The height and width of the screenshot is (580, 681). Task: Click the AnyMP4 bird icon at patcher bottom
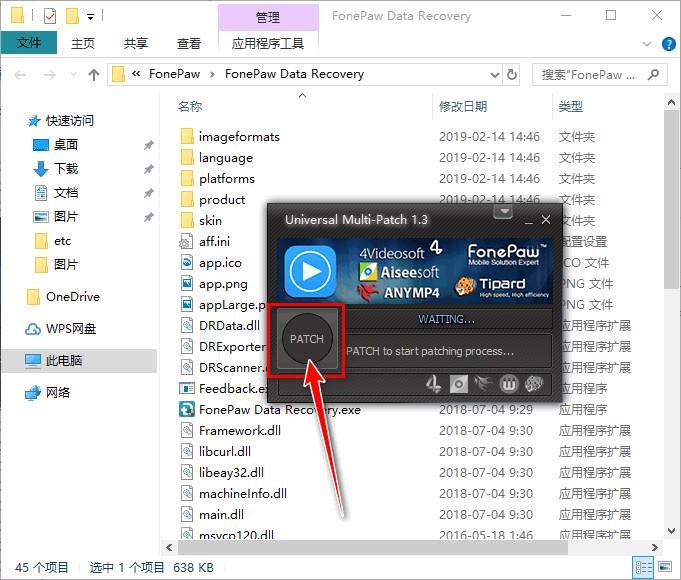(483, 384)
